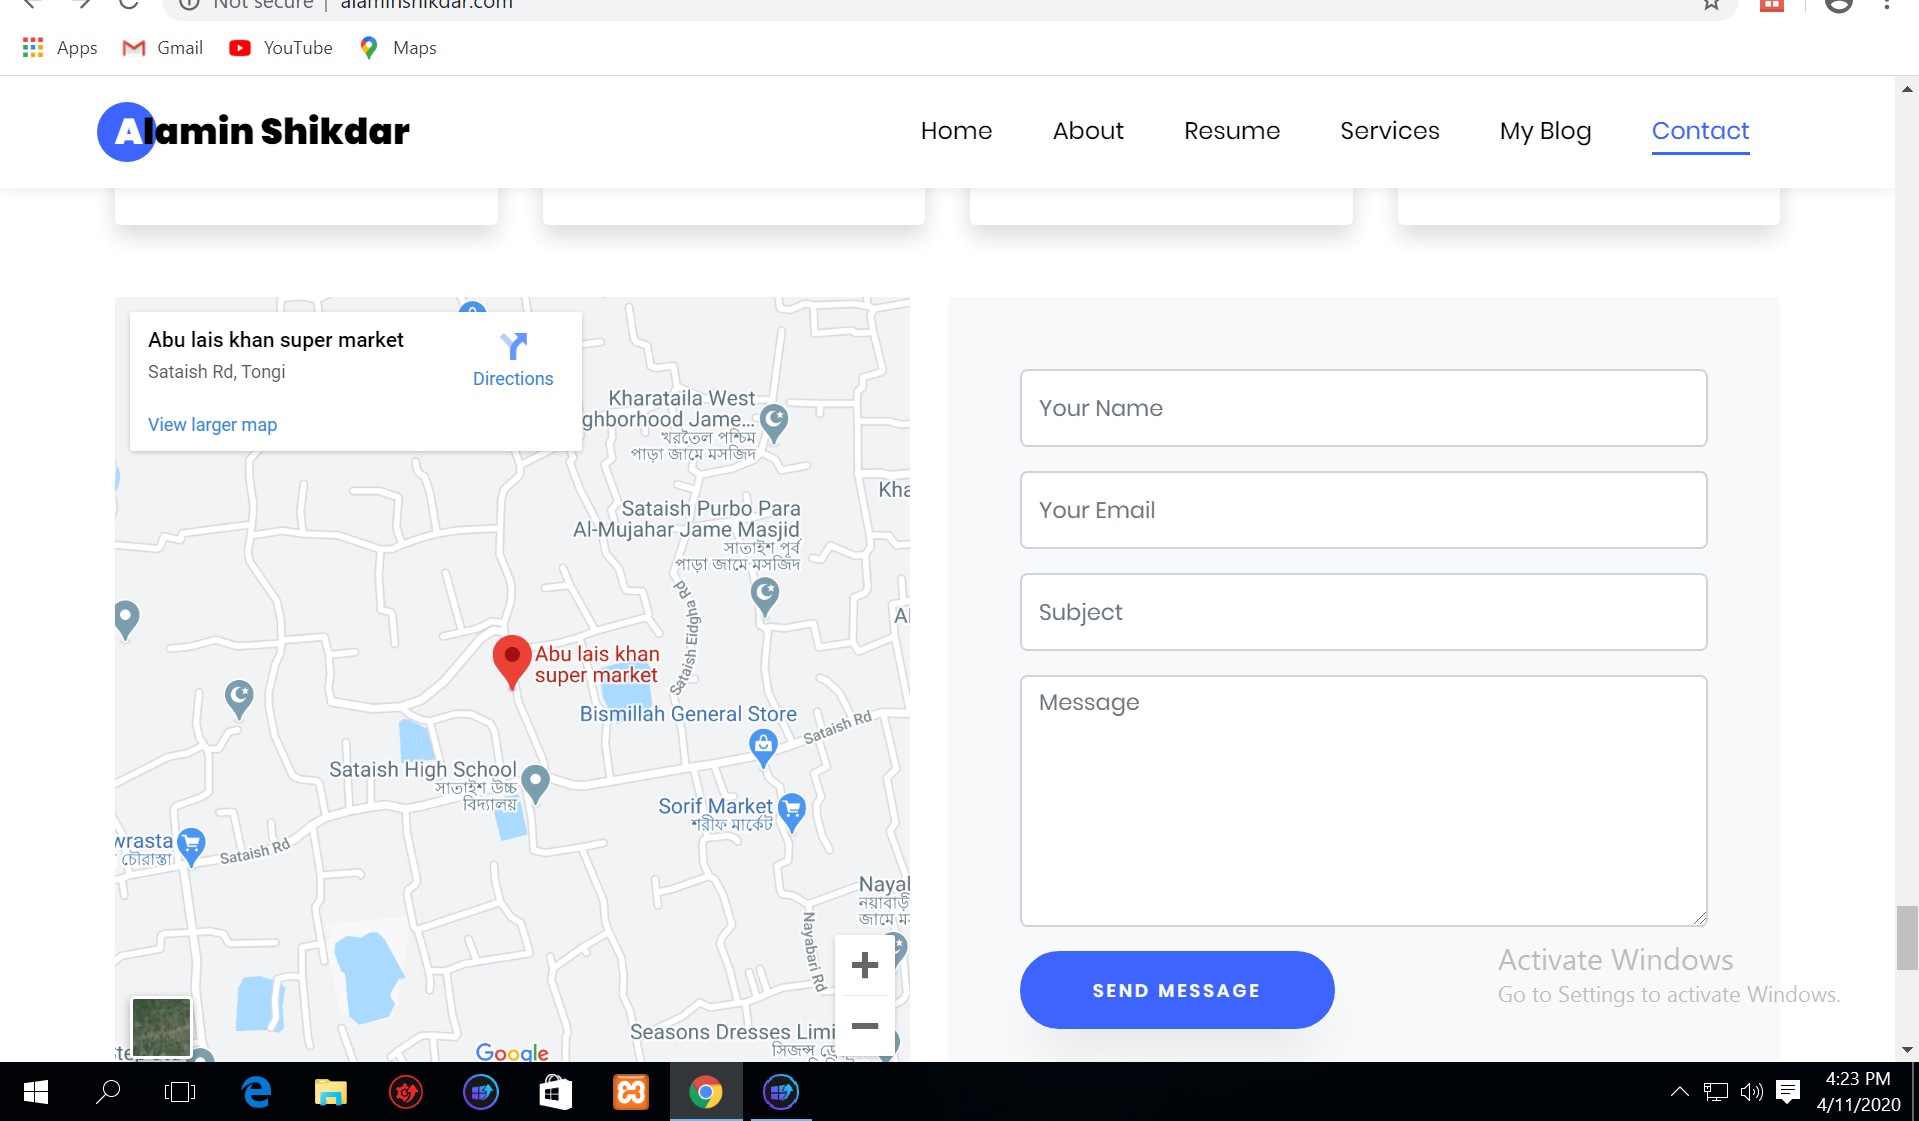The height and width of the screenshot is (1121, 1919).
Task: Click into the Message text area
Action: coord(1363,800)
